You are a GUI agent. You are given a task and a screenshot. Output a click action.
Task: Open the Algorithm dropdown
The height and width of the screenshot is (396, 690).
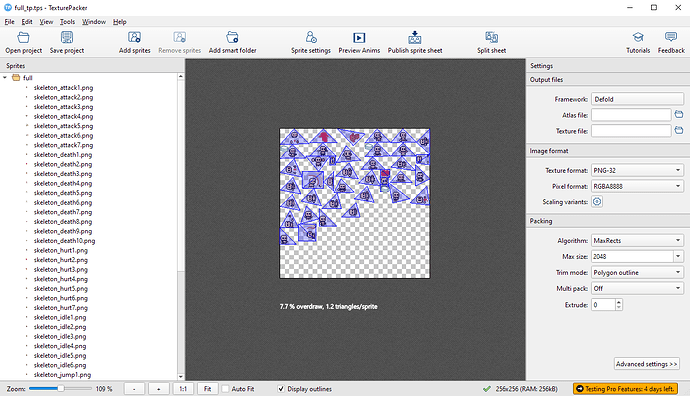pyautogui.click(x=638, y=241)
